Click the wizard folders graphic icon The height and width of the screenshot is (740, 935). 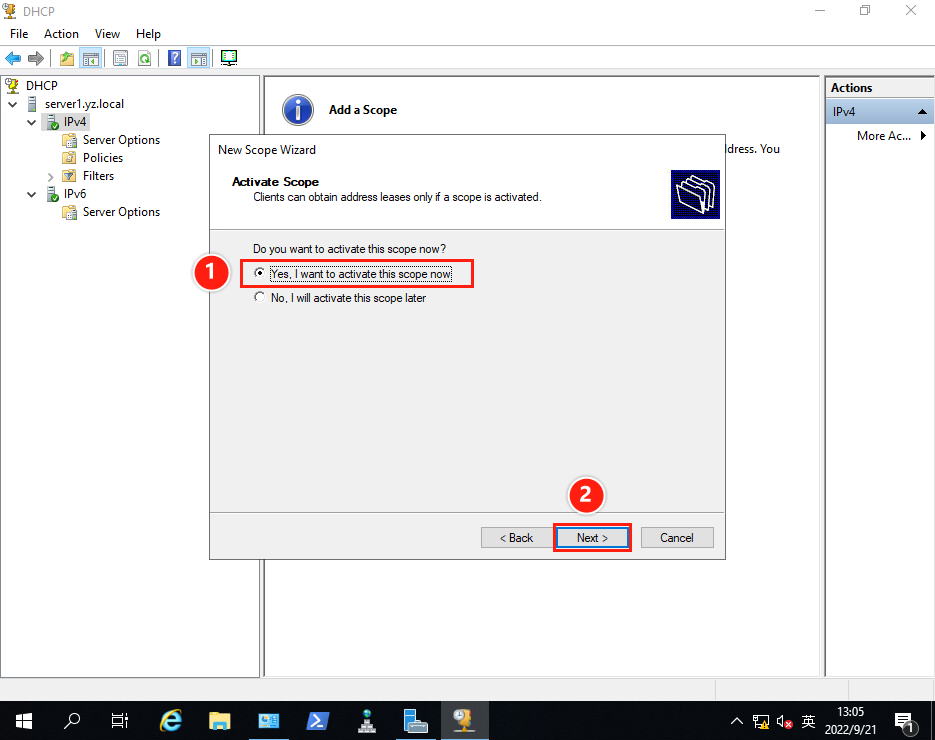tap(695, 194)
